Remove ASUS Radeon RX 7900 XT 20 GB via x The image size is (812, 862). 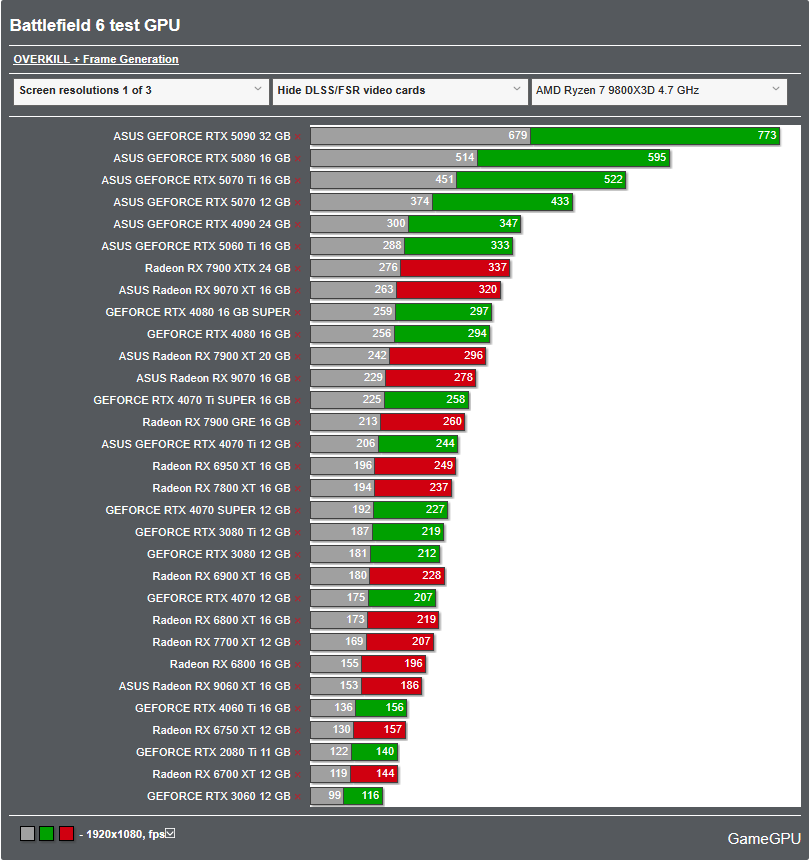coord(297,357)
